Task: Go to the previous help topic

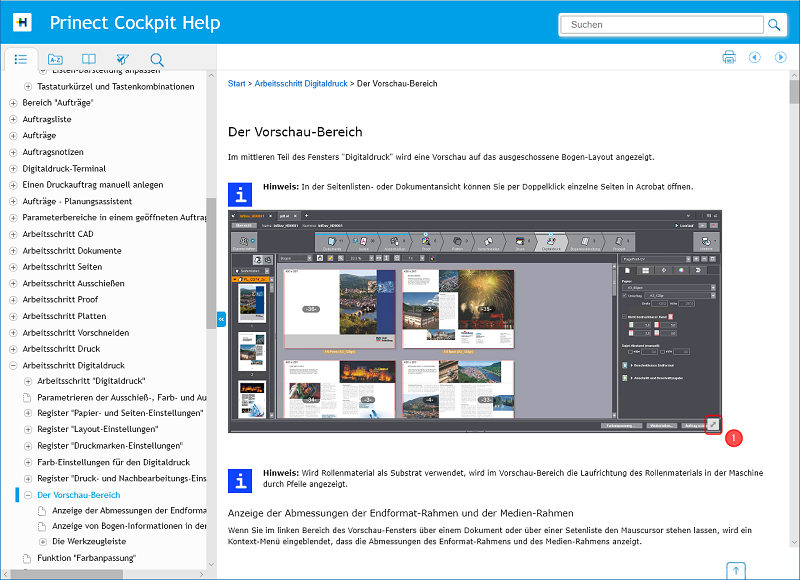Action: coord(755,57)
